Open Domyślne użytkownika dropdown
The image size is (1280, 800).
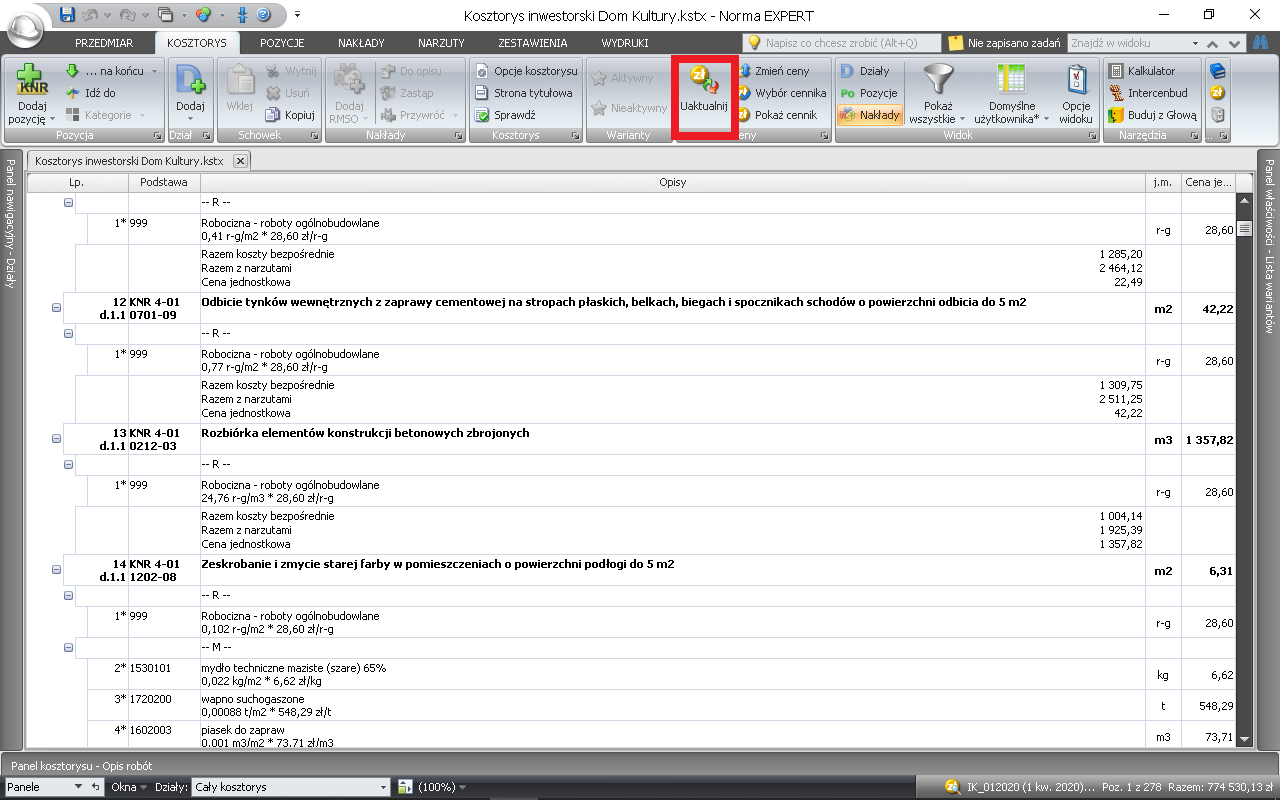(1013, 93)
